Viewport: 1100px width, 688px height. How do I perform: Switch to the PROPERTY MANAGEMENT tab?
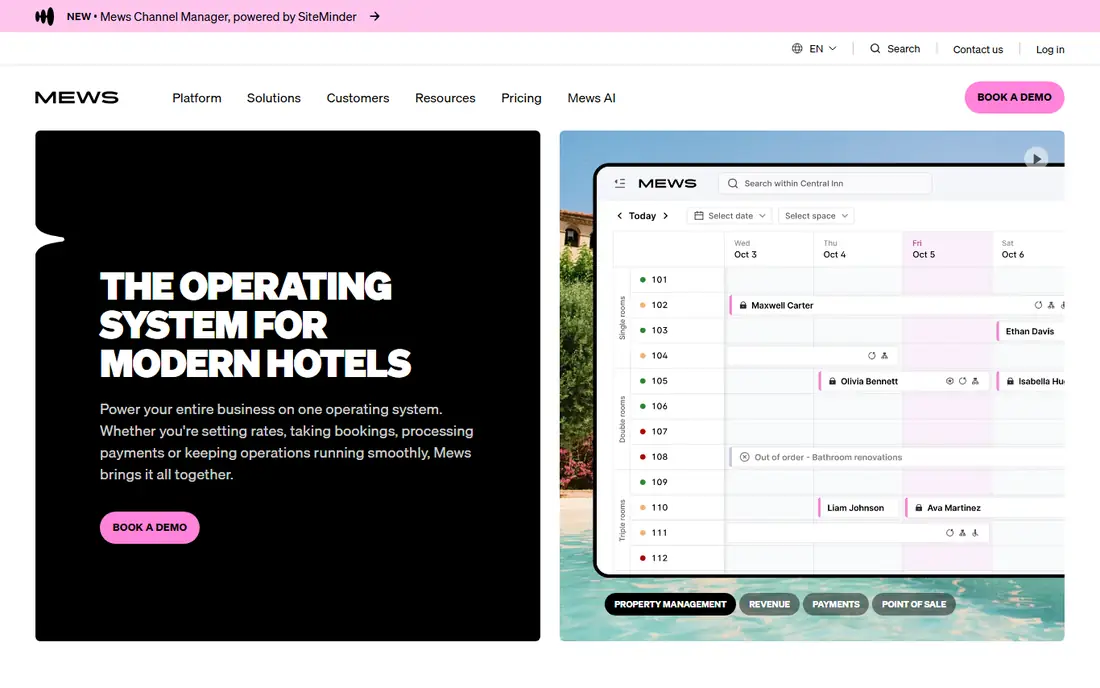click(670, 604)
